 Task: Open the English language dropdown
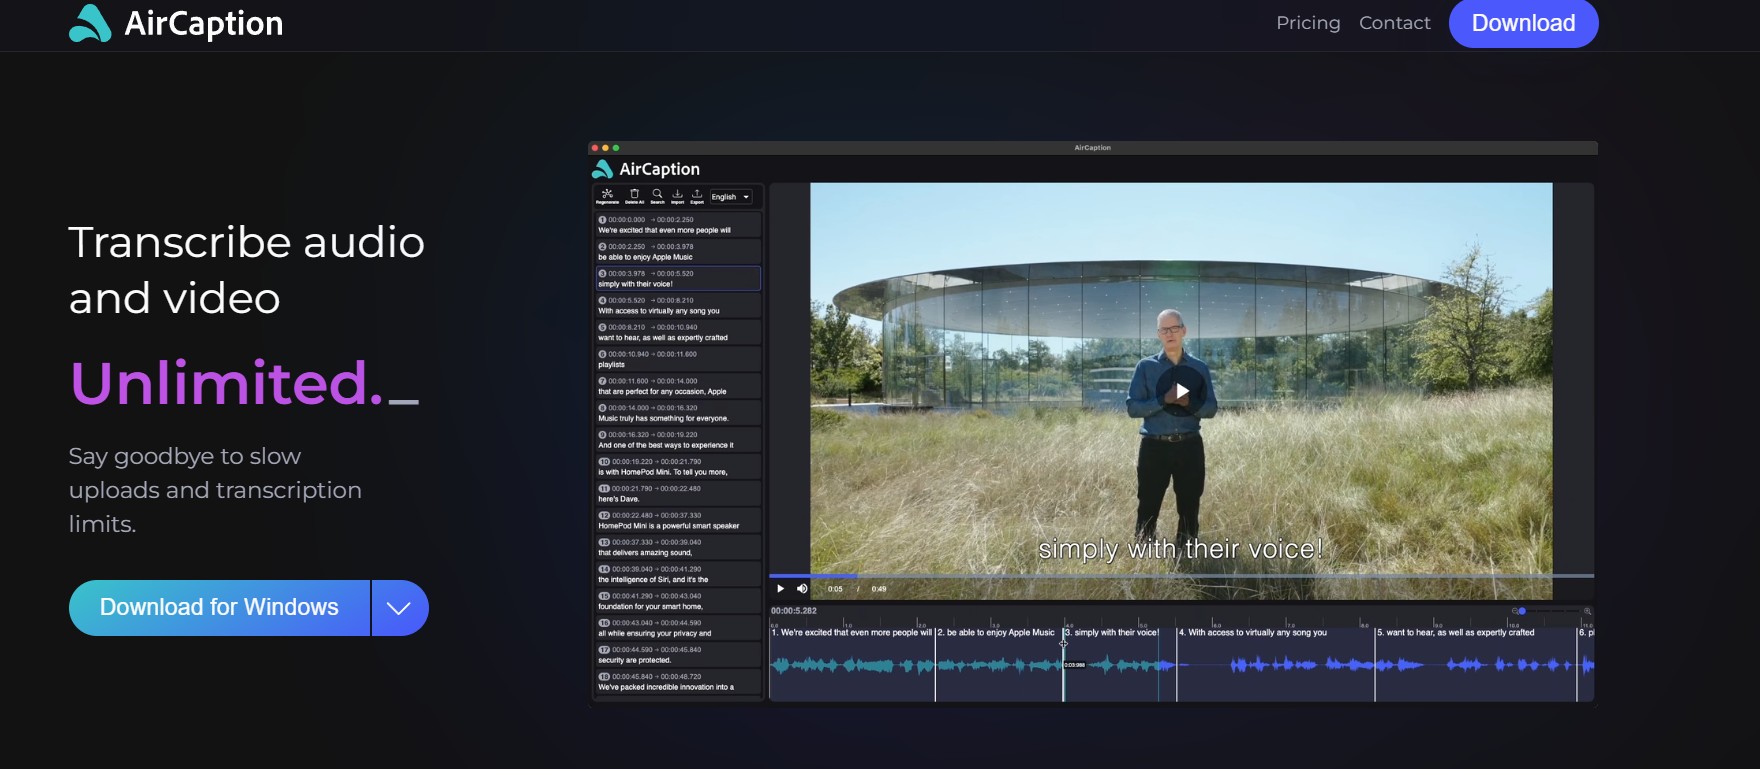coord(731,197)
